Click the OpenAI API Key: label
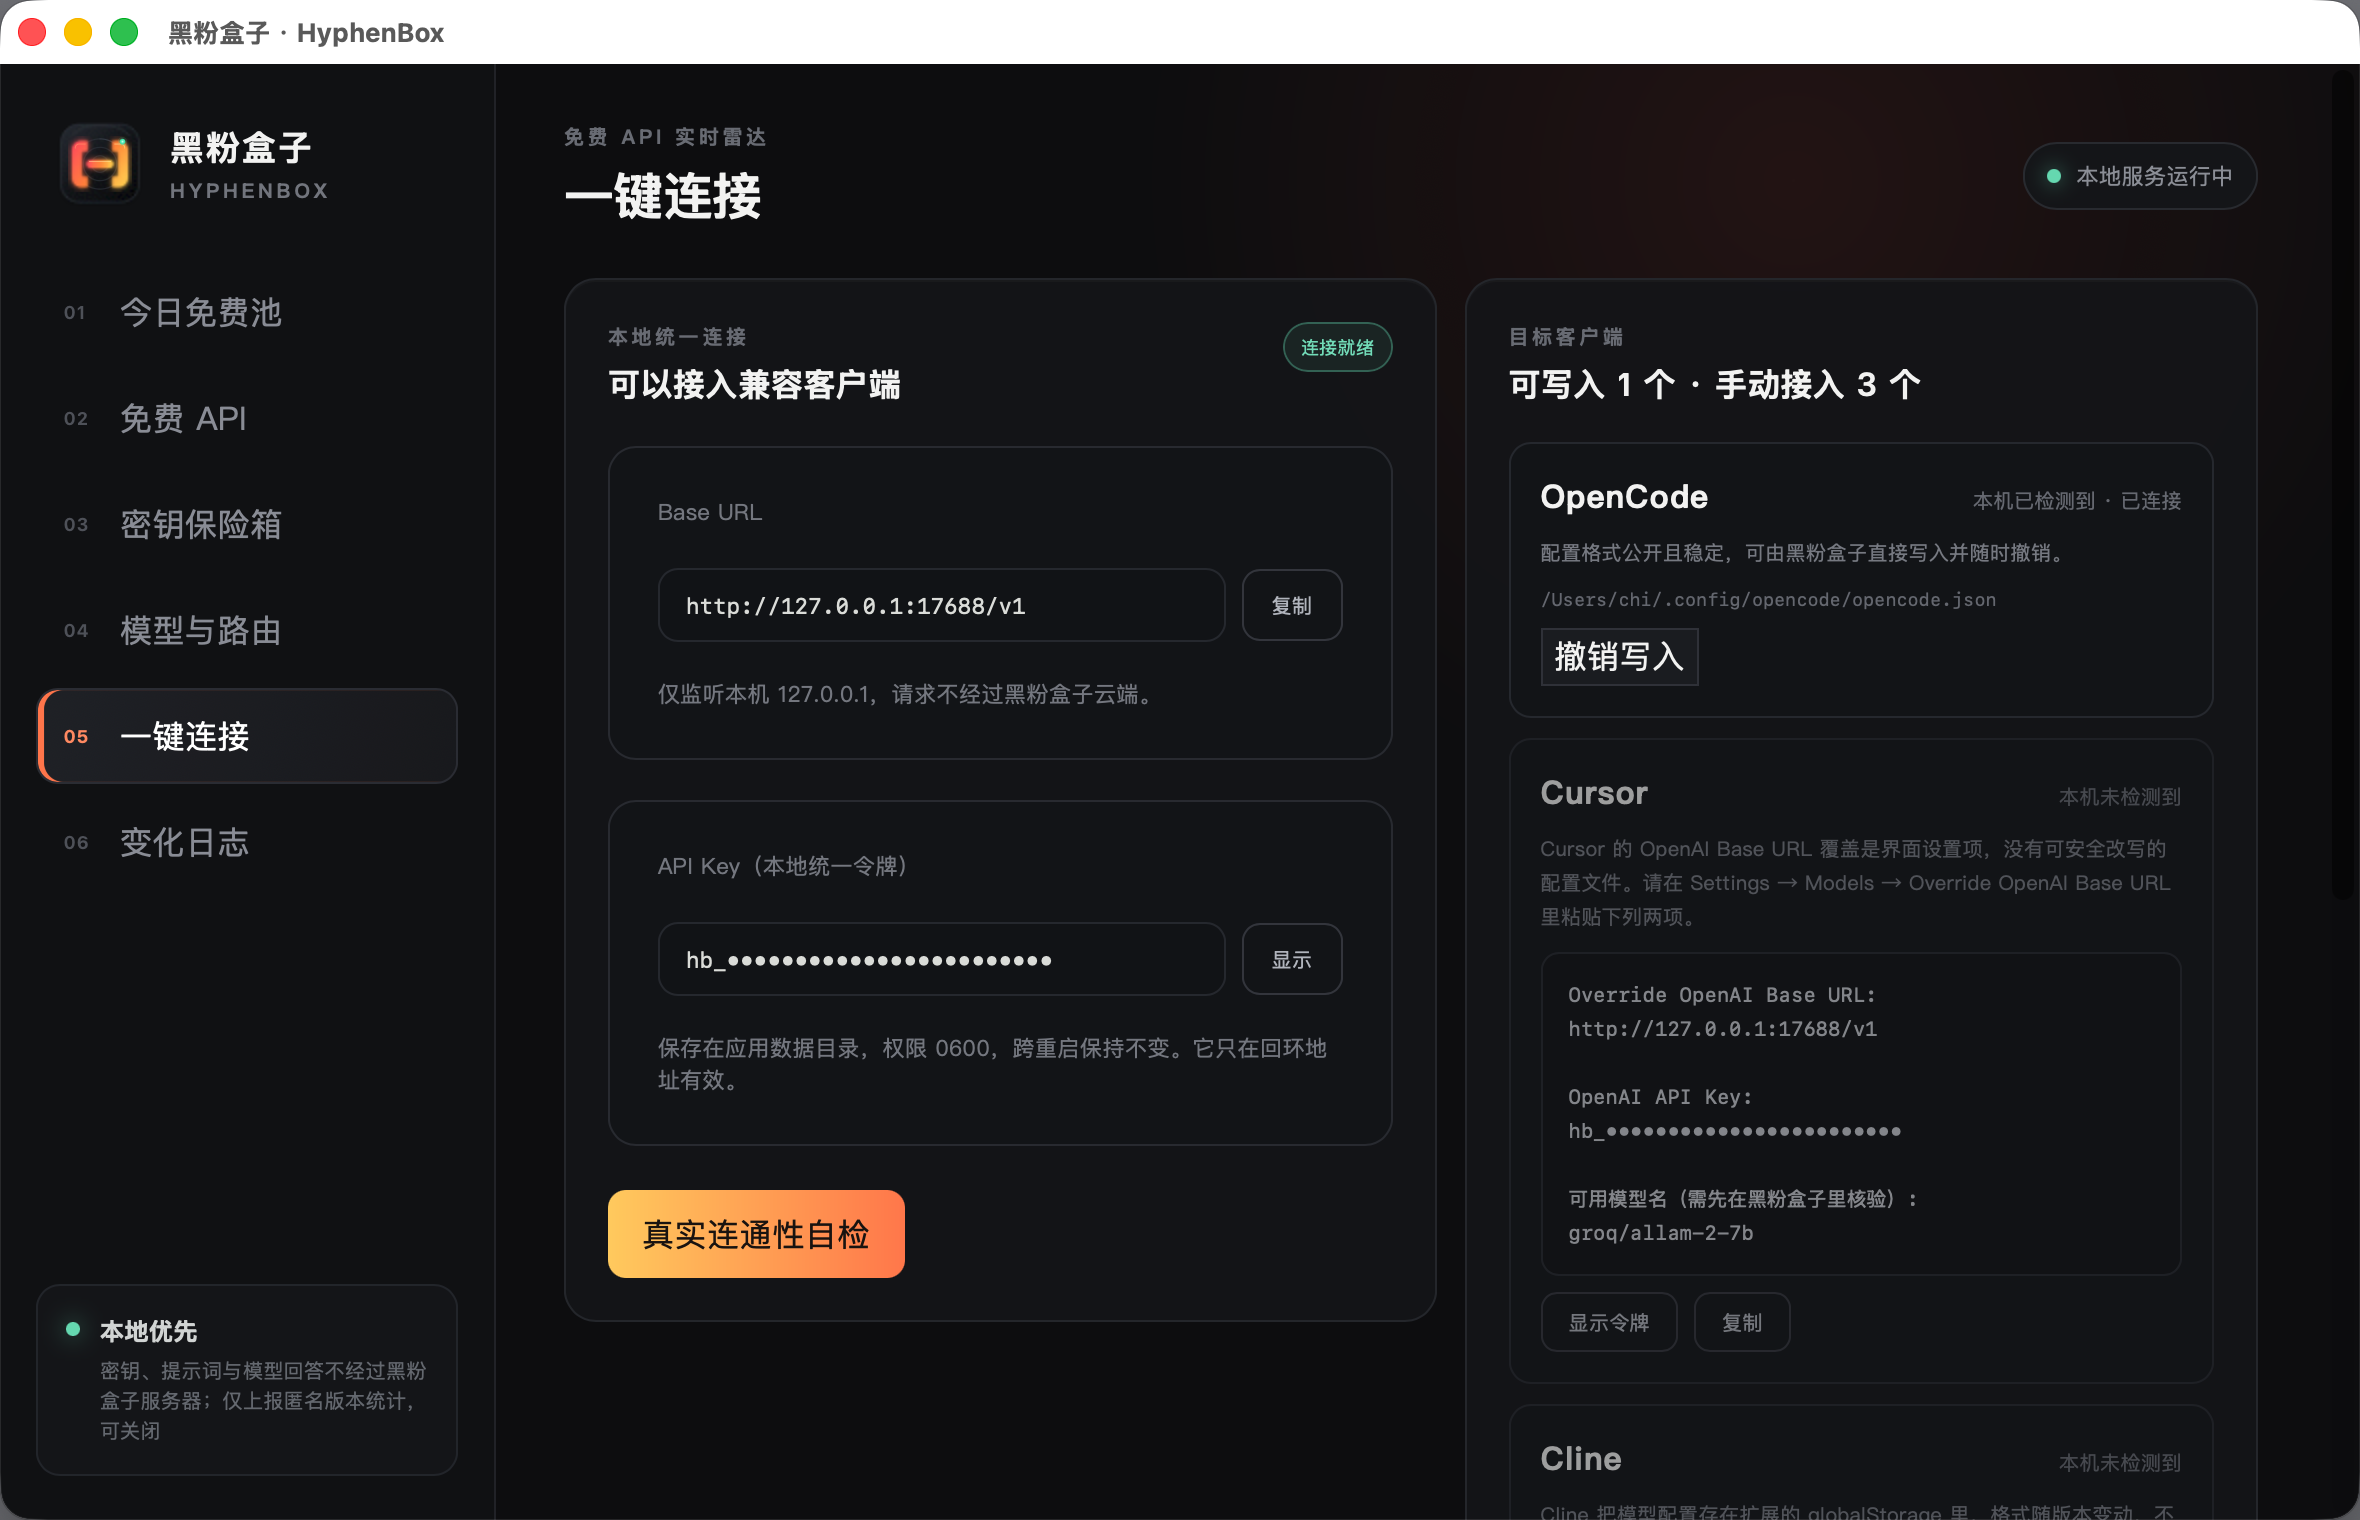2360x1520 pixels. click(1660, 1097)
